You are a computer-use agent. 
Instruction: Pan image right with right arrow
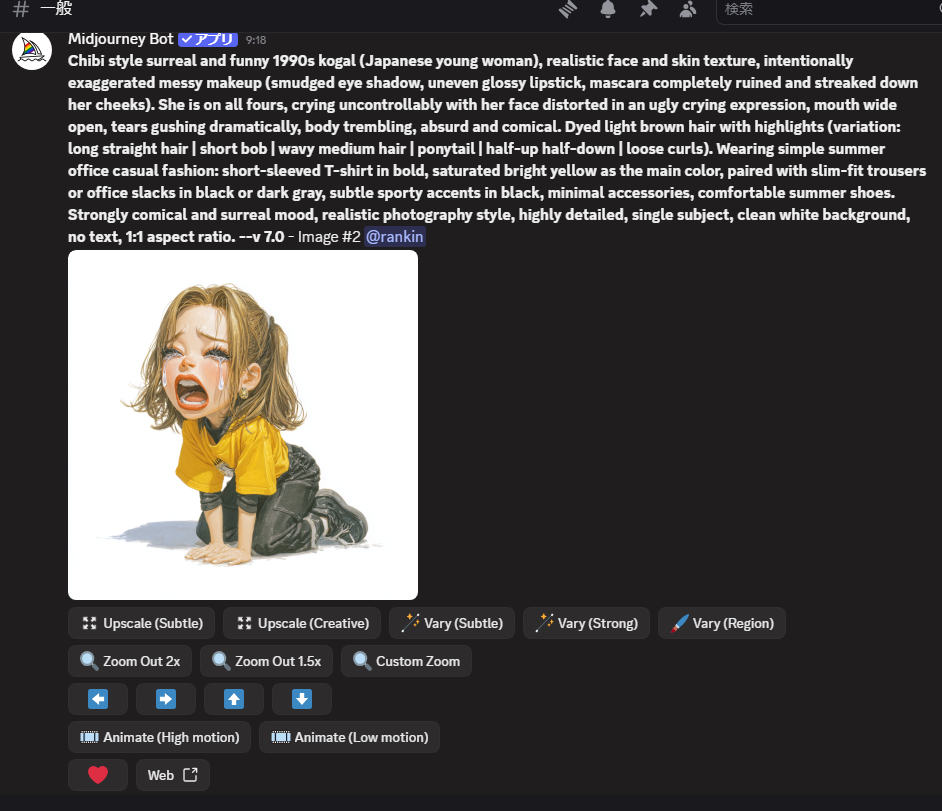click(166, 699)
